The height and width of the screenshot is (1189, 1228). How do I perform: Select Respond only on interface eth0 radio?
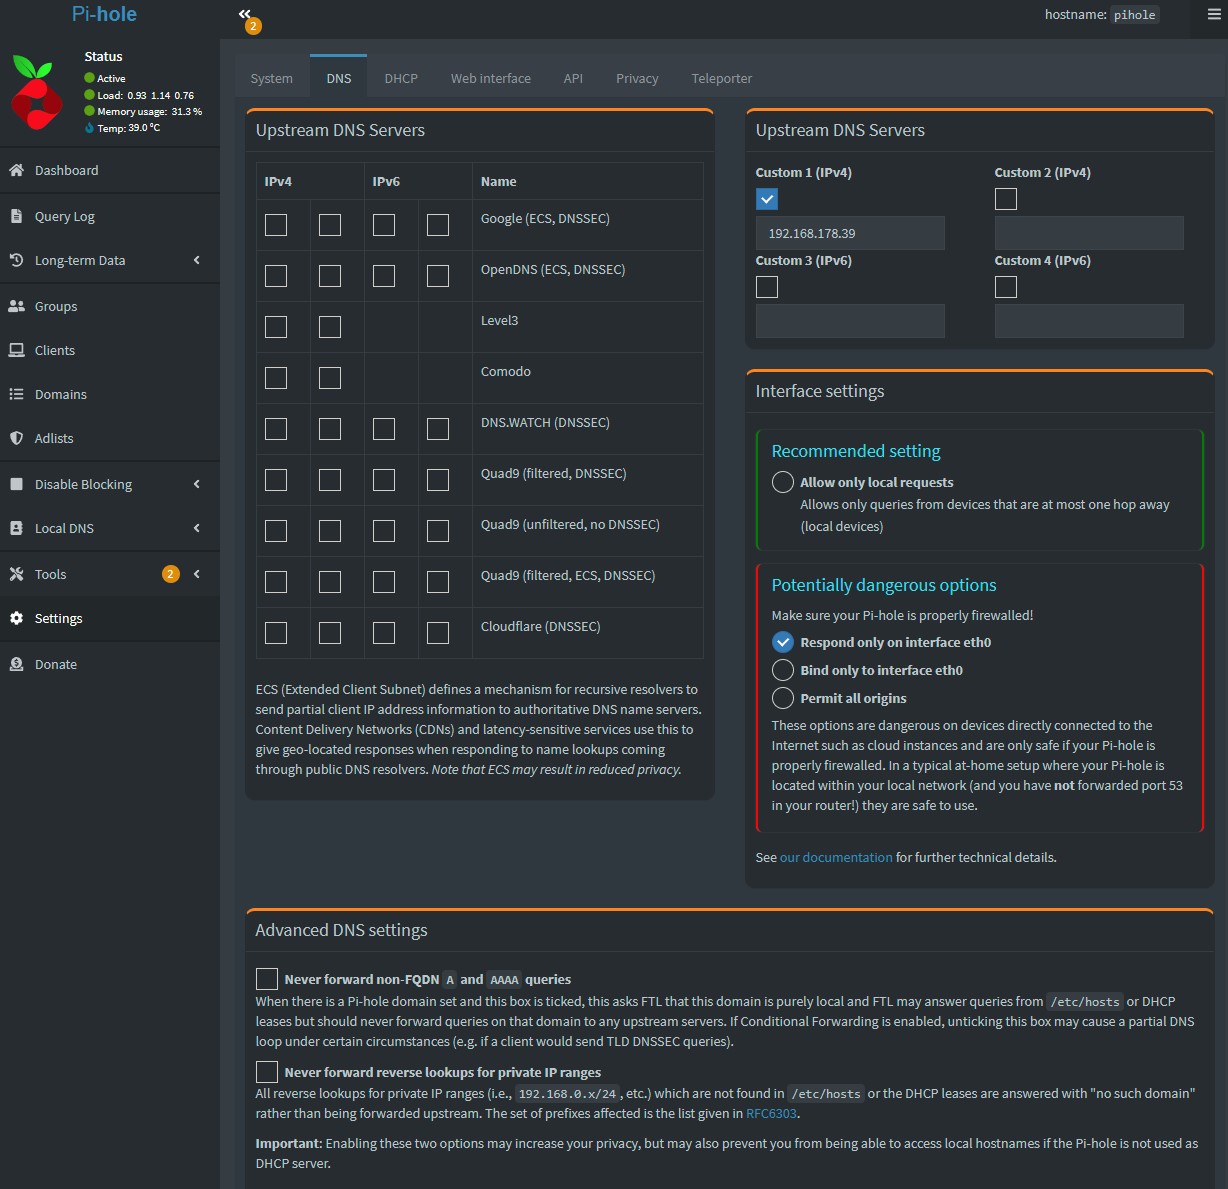(783, 642)
